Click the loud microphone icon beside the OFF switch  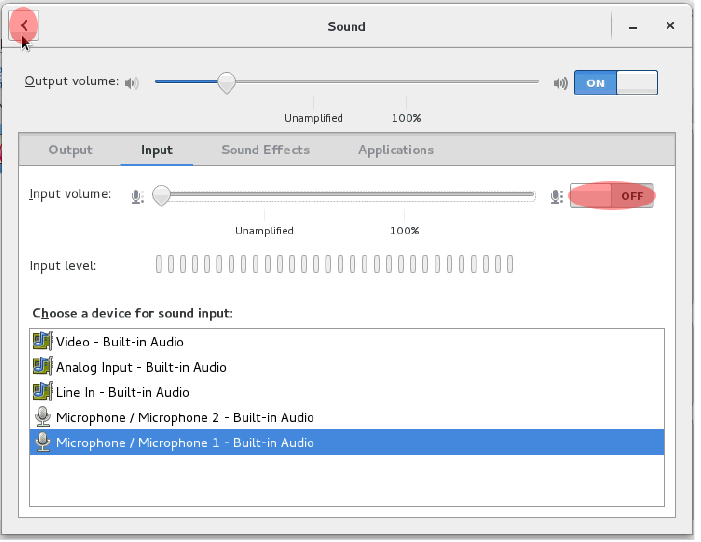557,197
